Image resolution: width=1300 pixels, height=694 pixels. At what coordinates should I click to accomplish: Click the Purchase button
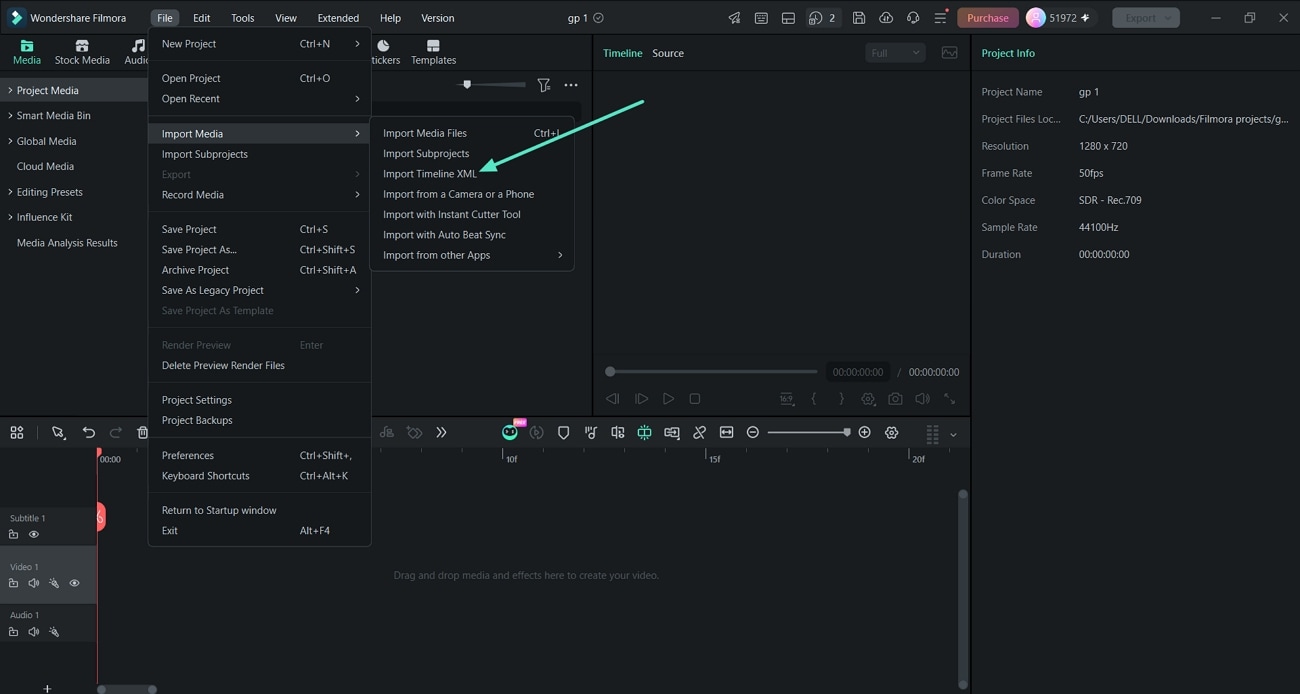pos(987,18)
